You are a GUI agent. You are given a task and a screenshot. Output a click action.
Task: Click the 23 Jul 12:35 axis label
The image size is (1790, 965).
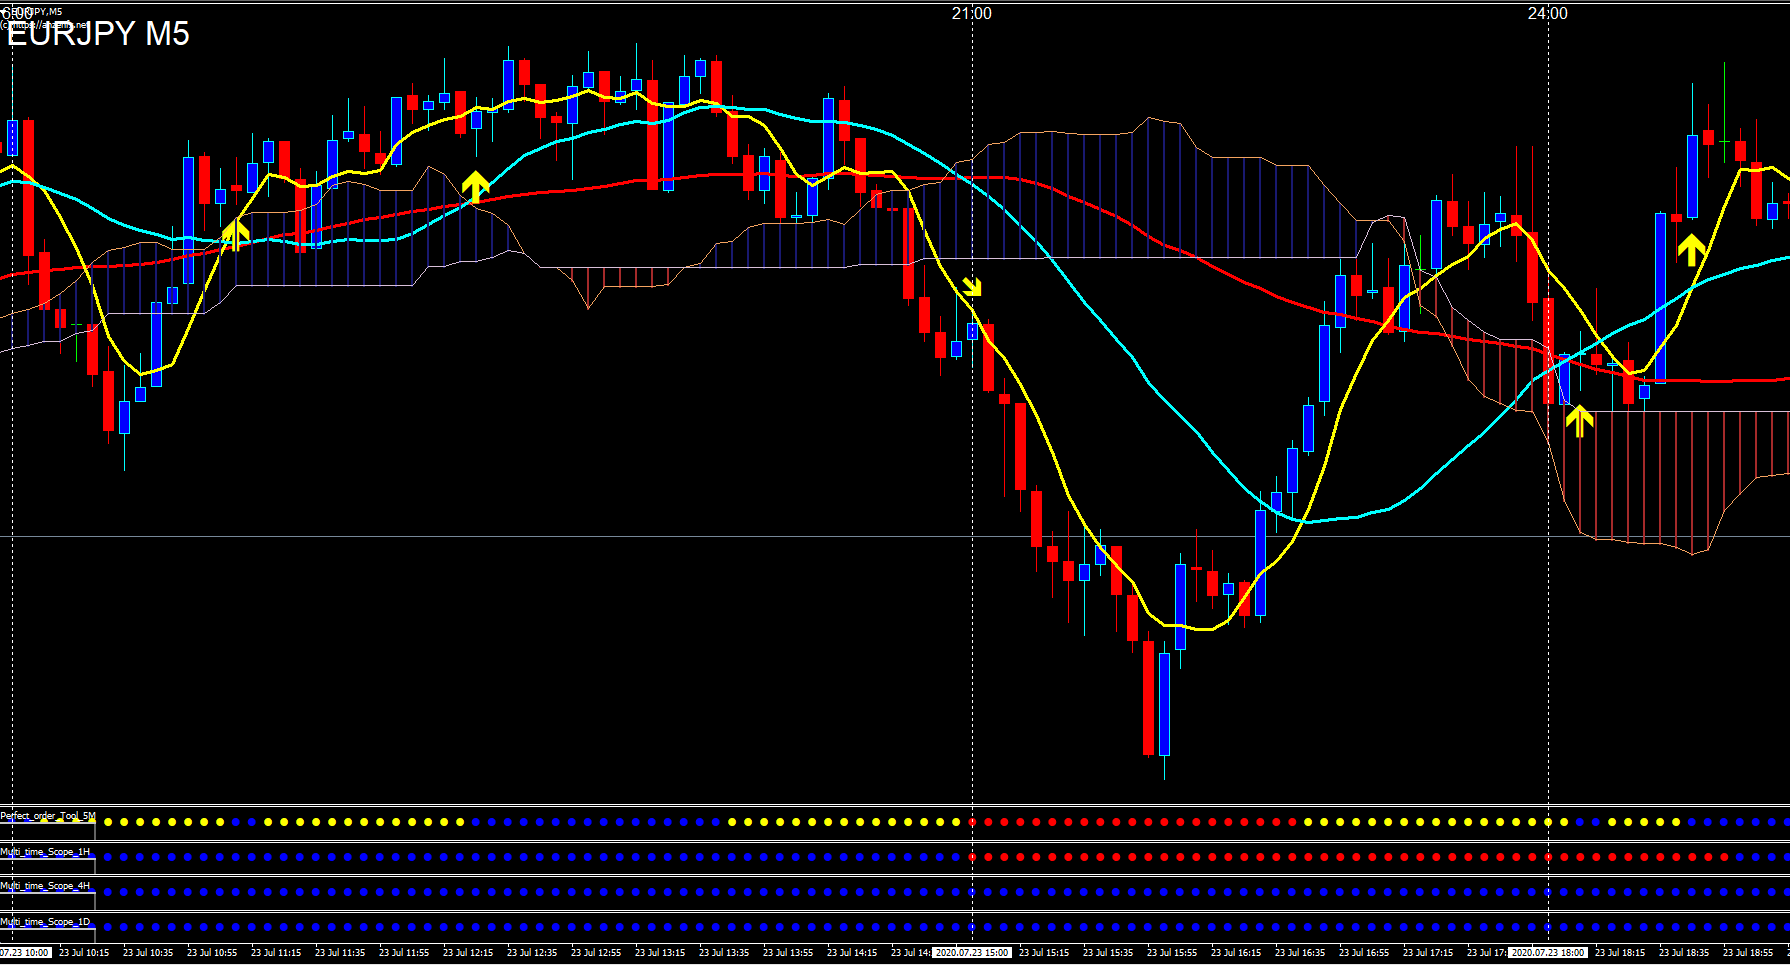click(532, 953)
